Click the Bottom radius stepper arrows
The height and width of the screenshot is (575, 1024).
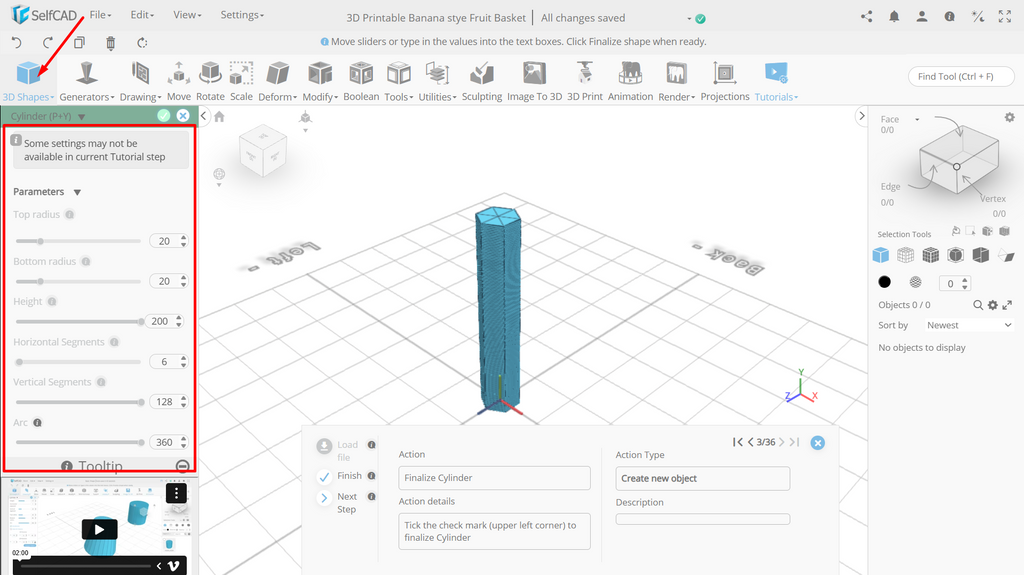click(x=184, y=282)
